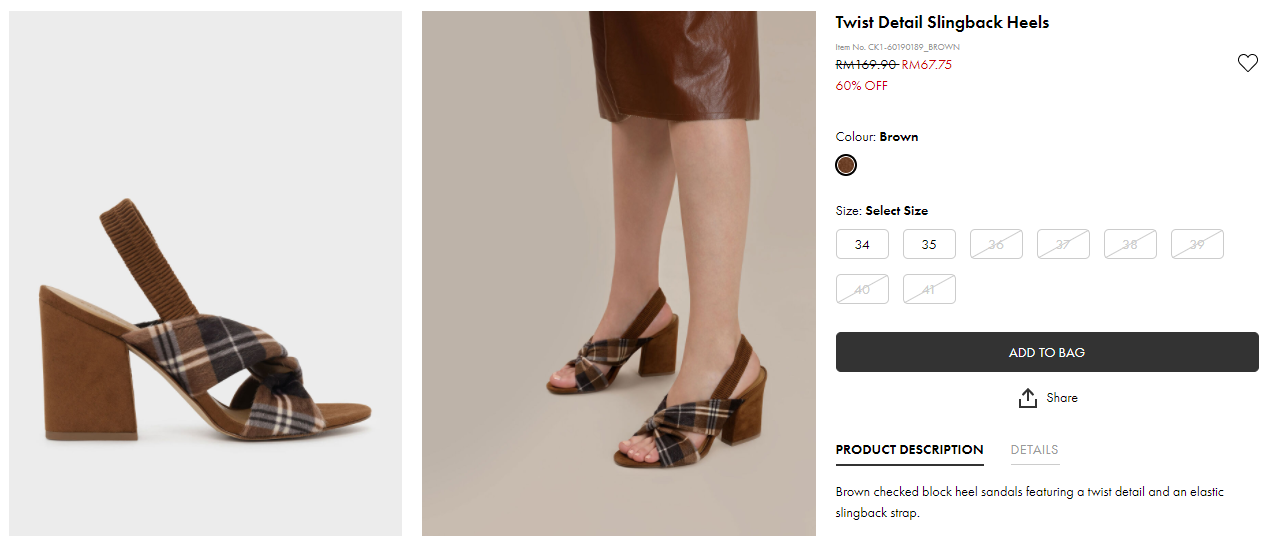Click the Twist Detail Slingback Heels title

[x=942, y=22]
